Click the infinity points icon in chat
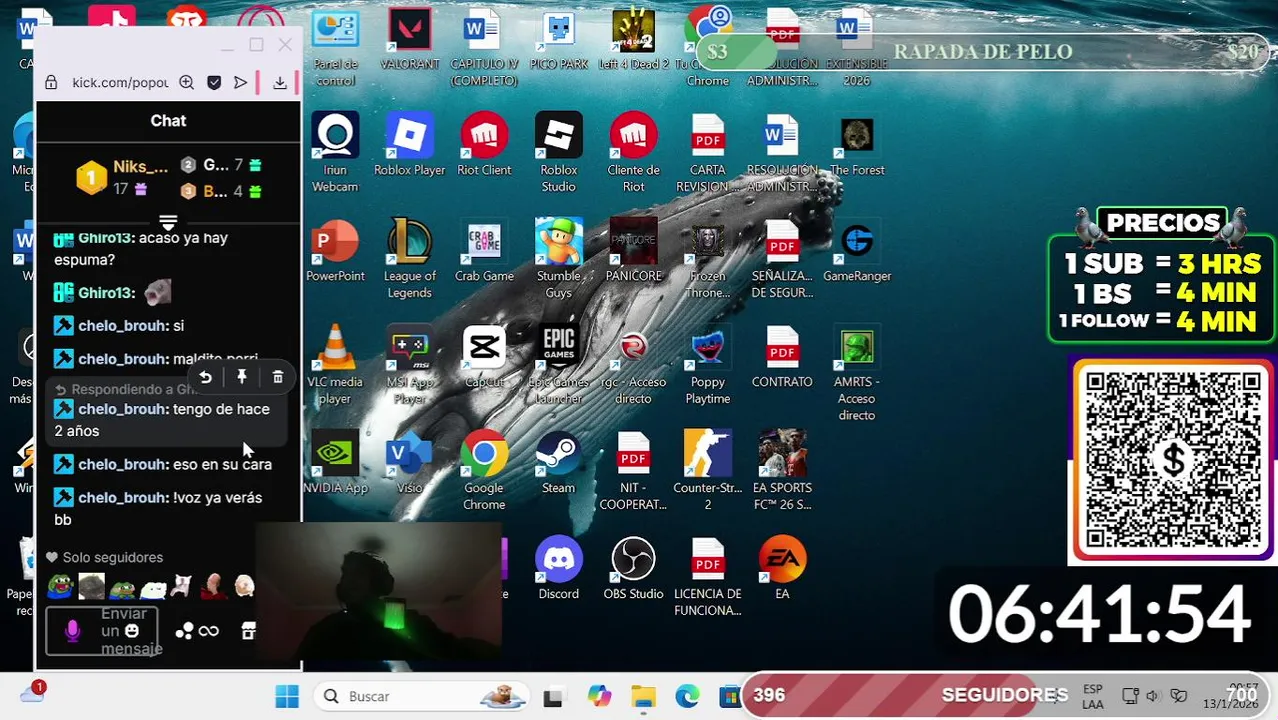This screenshot has height=720, width=1278. 208,631
